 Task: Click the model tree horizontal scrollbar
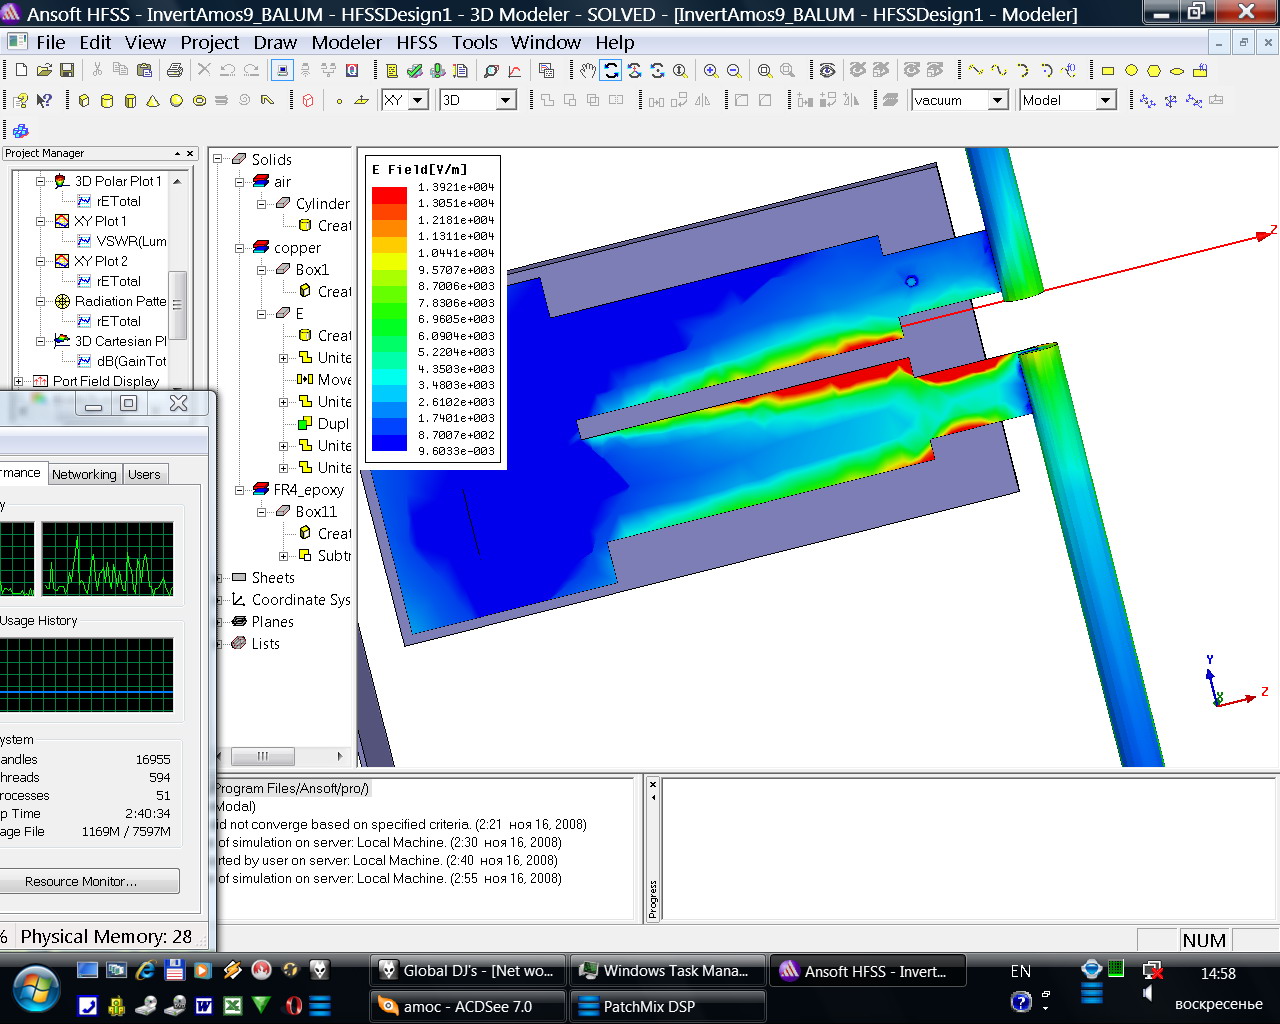pyautogui.click(x=263, y=756)
